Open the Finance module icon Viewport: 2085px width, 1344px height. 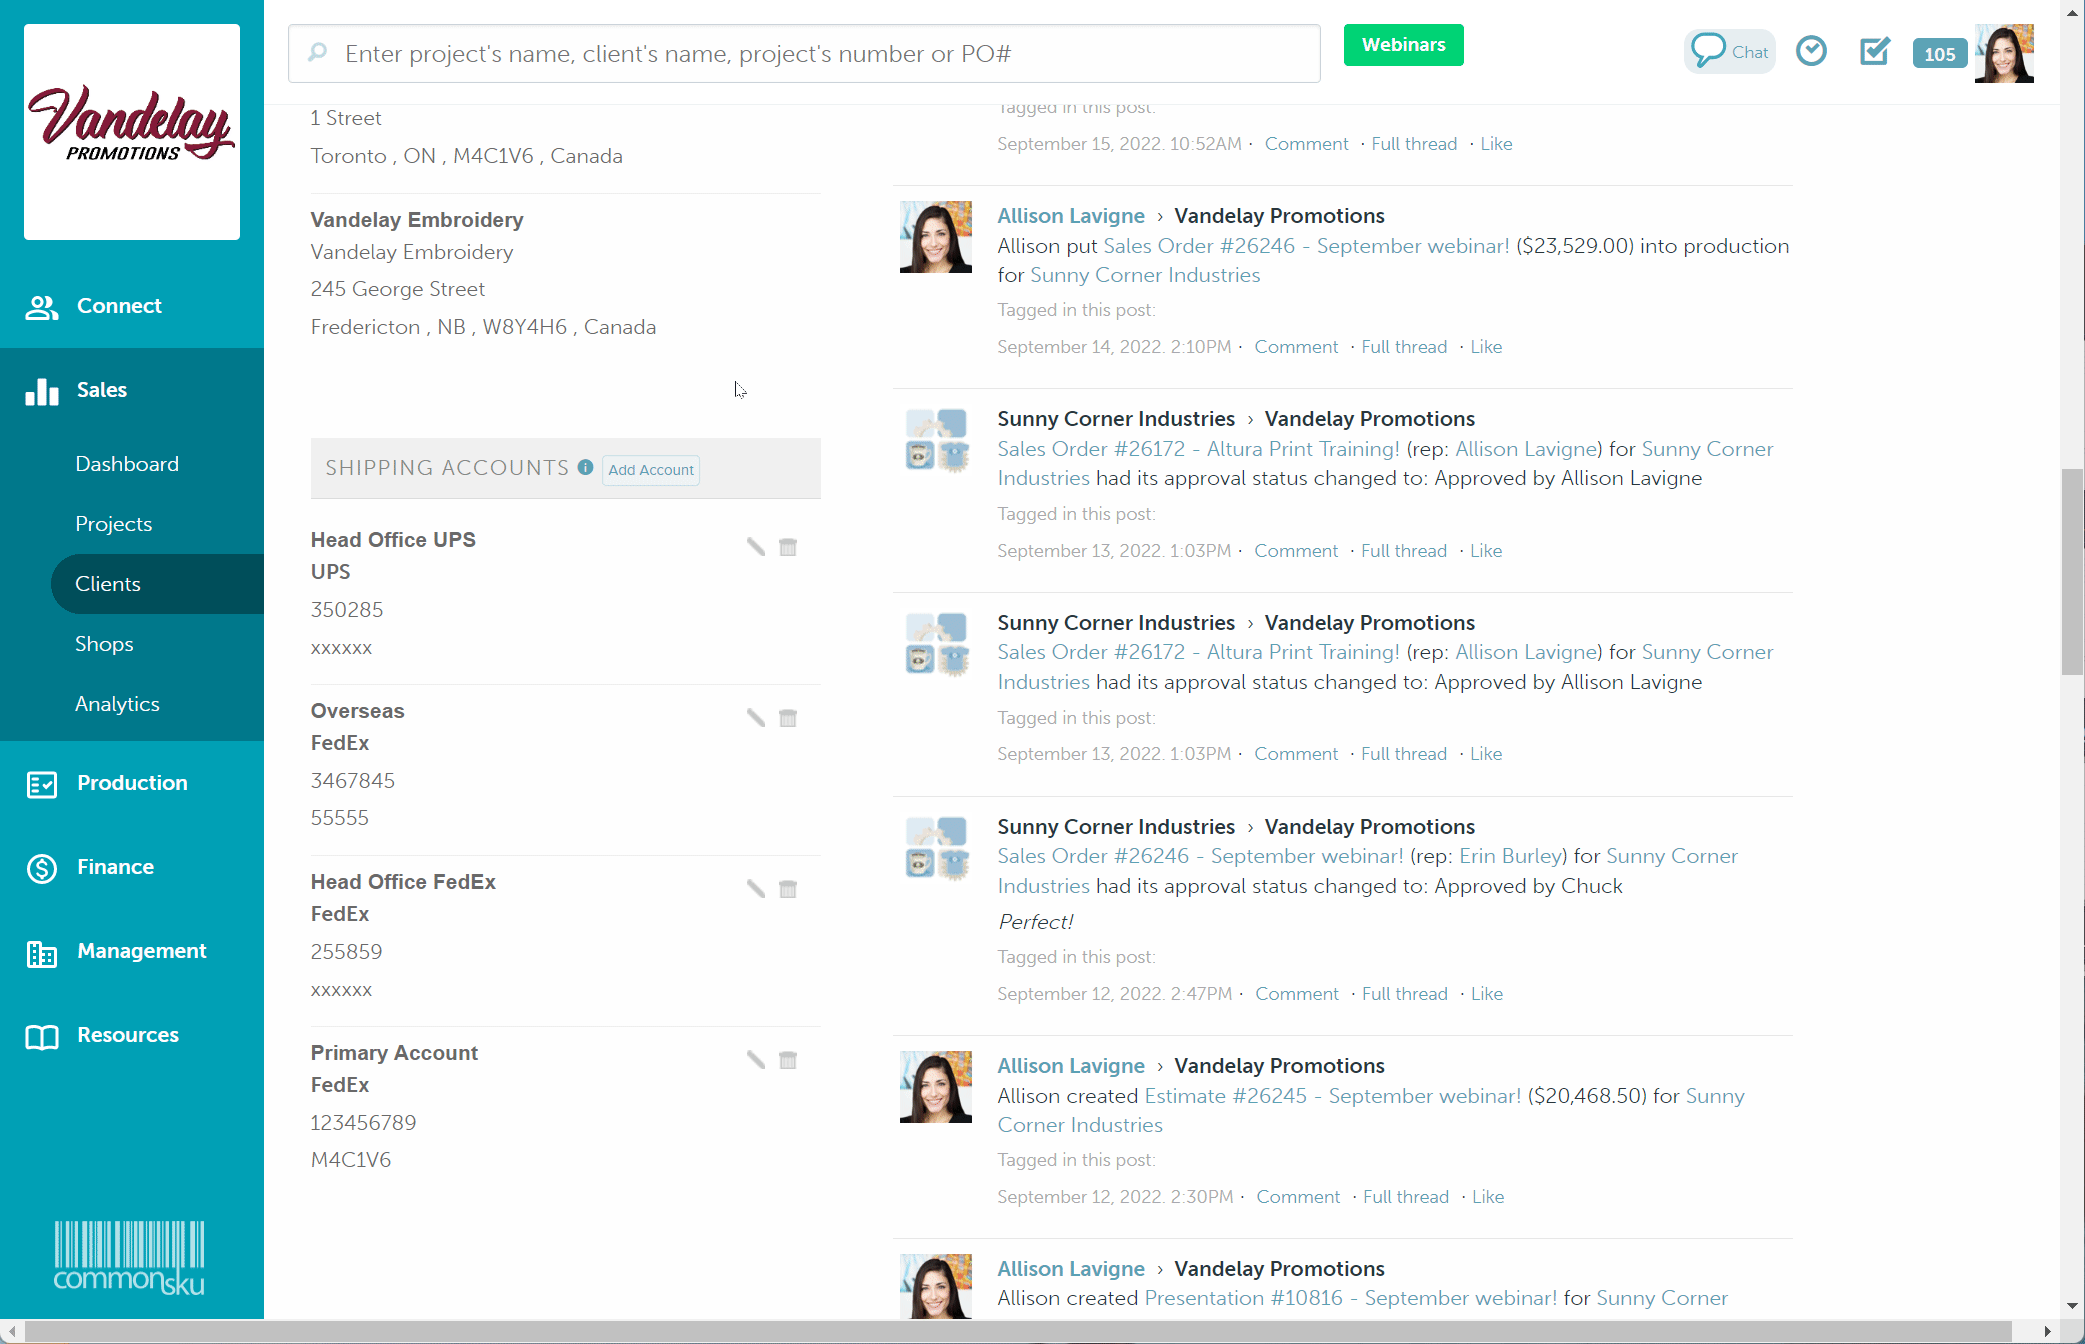[x=41, y=868]
